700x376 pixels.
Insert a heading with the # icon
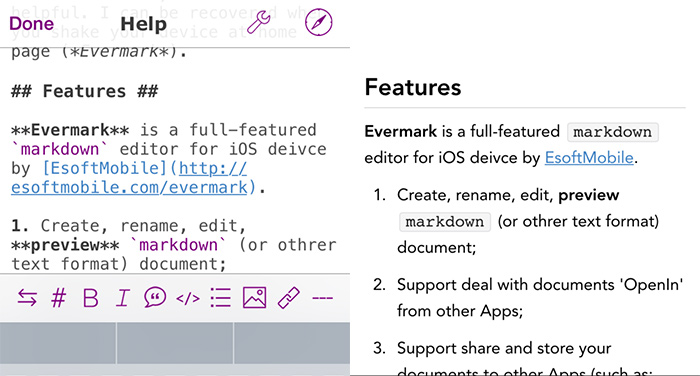[x=58, y=298]
